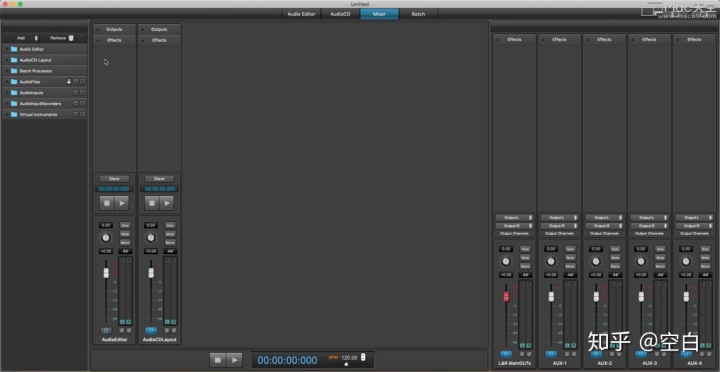Viewport: 720px width, 372px height.
Task: Click the main transport Play button
Action: [234, 360]
